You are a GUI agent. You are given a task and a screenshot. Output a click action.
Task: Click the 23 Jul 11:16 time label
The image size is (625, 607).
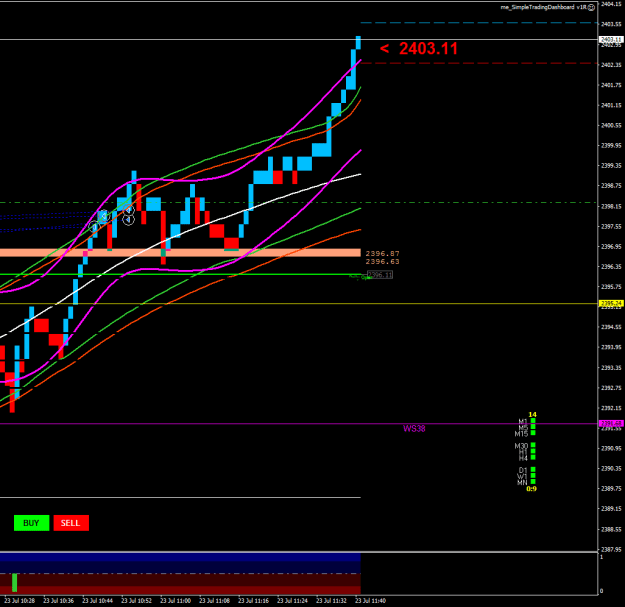[254, 601]
